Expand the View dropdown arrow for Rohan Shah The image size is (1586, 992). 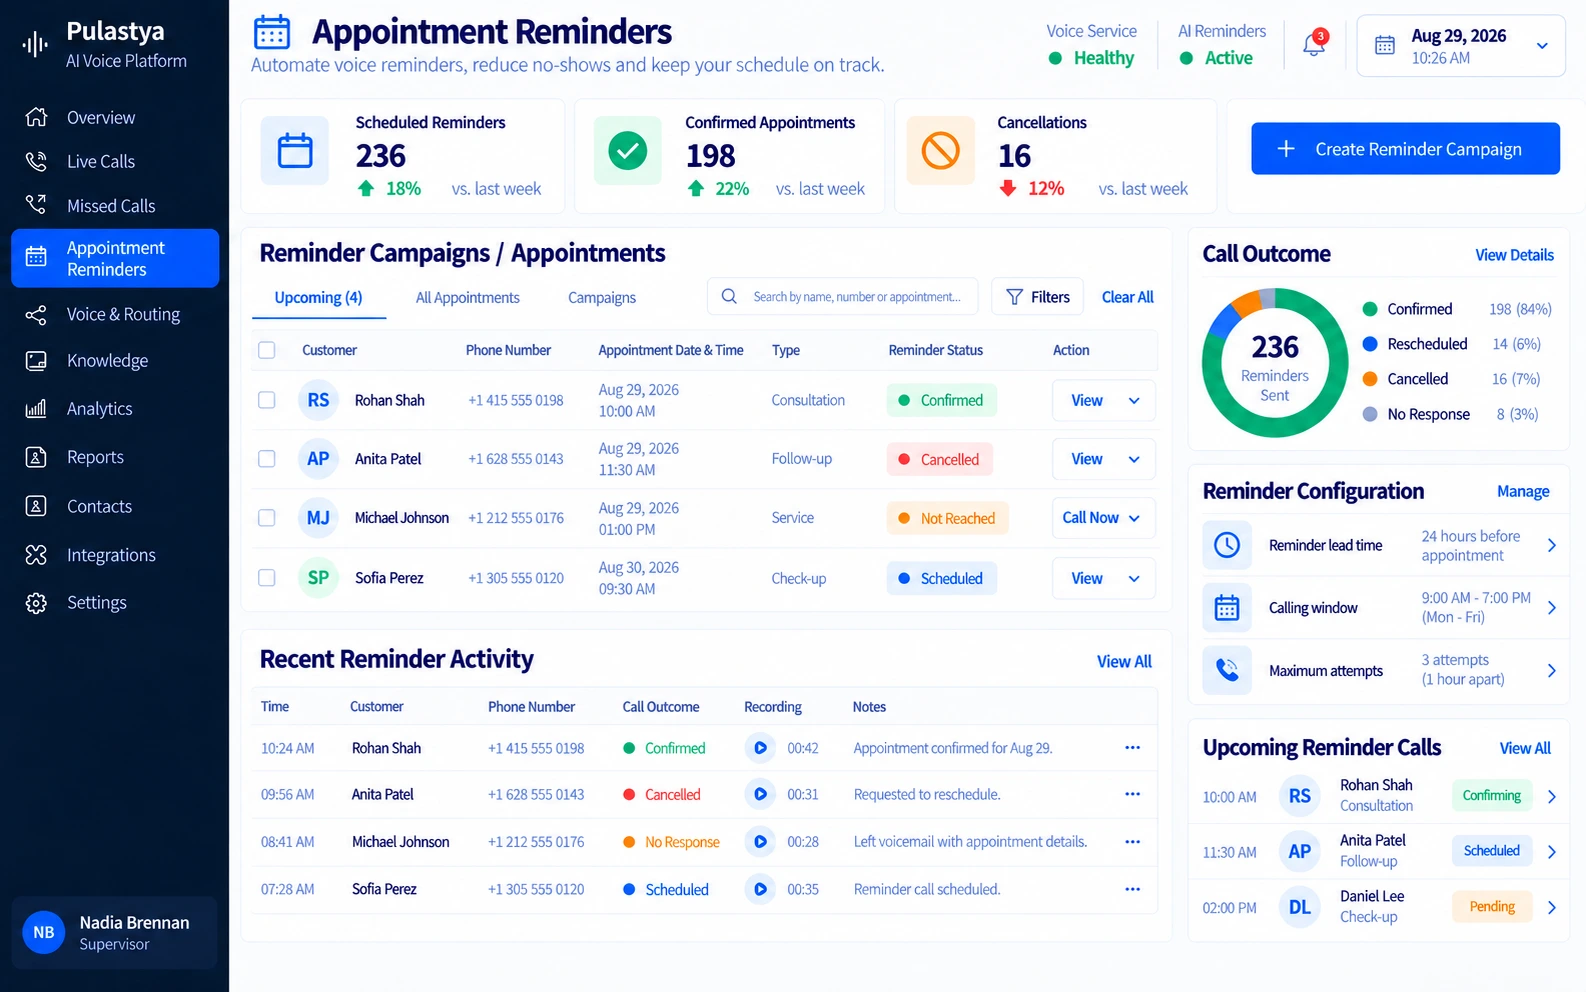1134,401
